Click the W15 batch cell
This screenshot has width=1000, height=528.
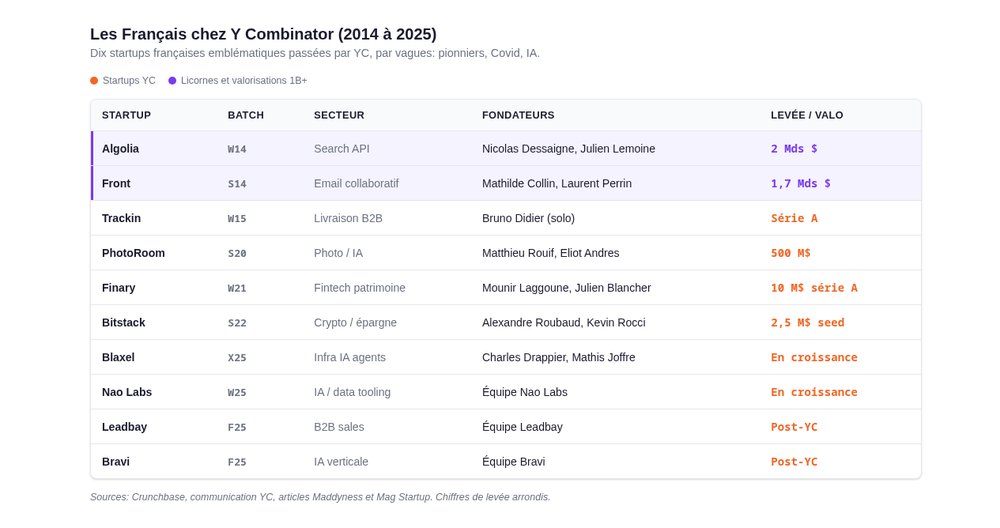[x=237, y=218]
